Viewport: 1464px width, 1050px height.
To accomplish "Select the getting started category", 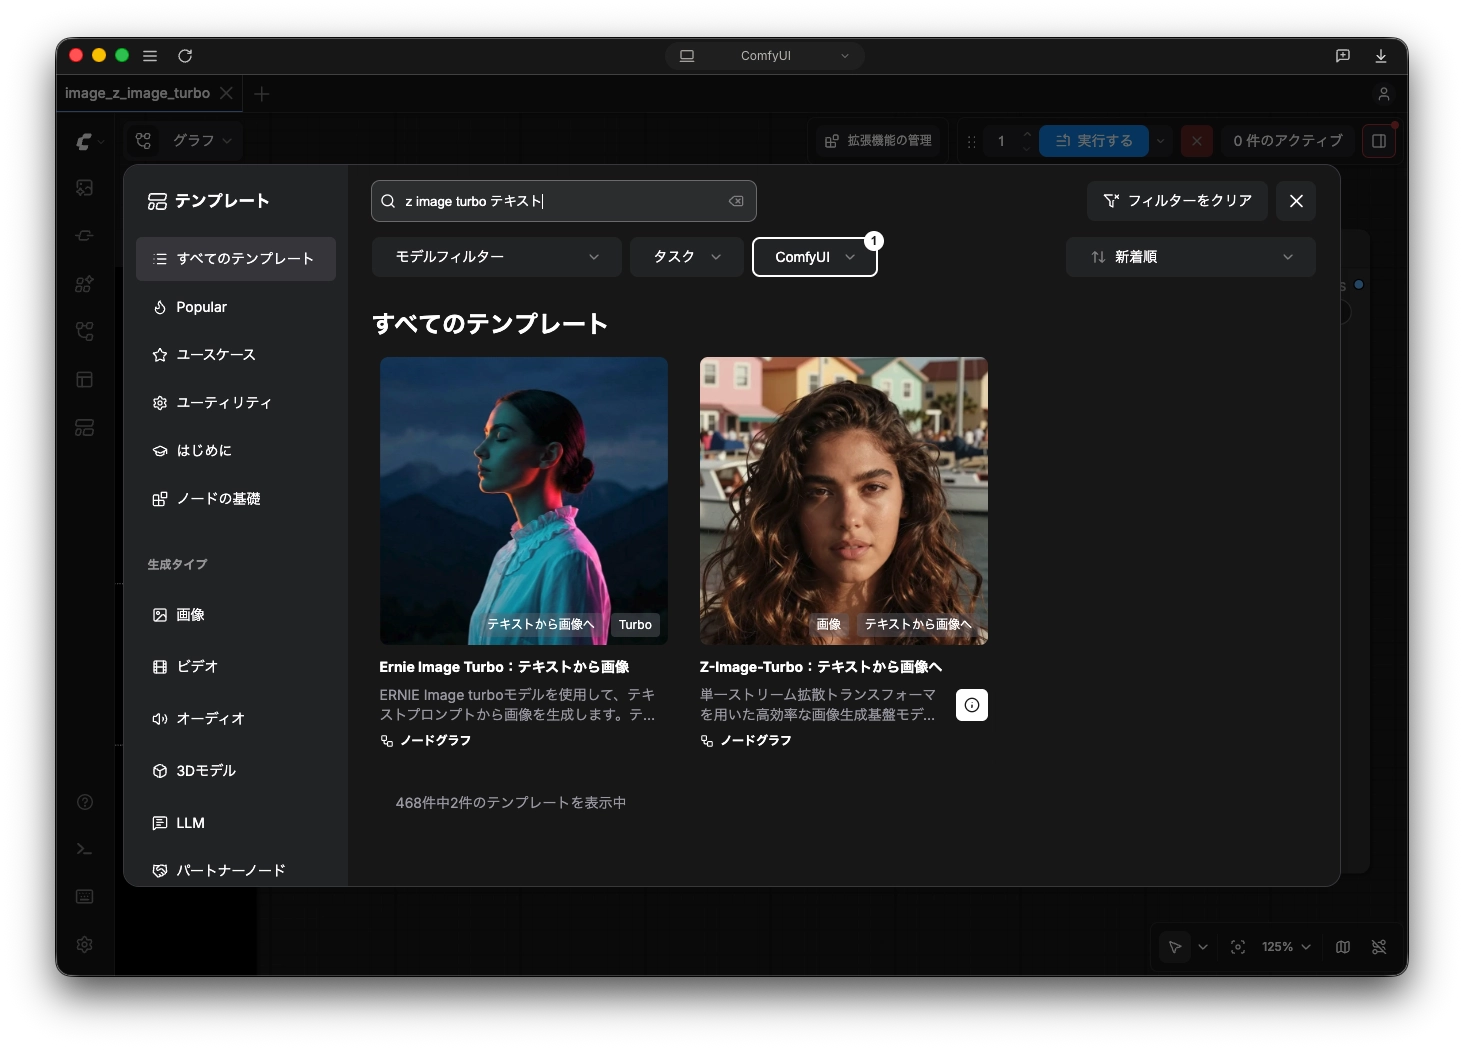I will [x=236, y=451].
